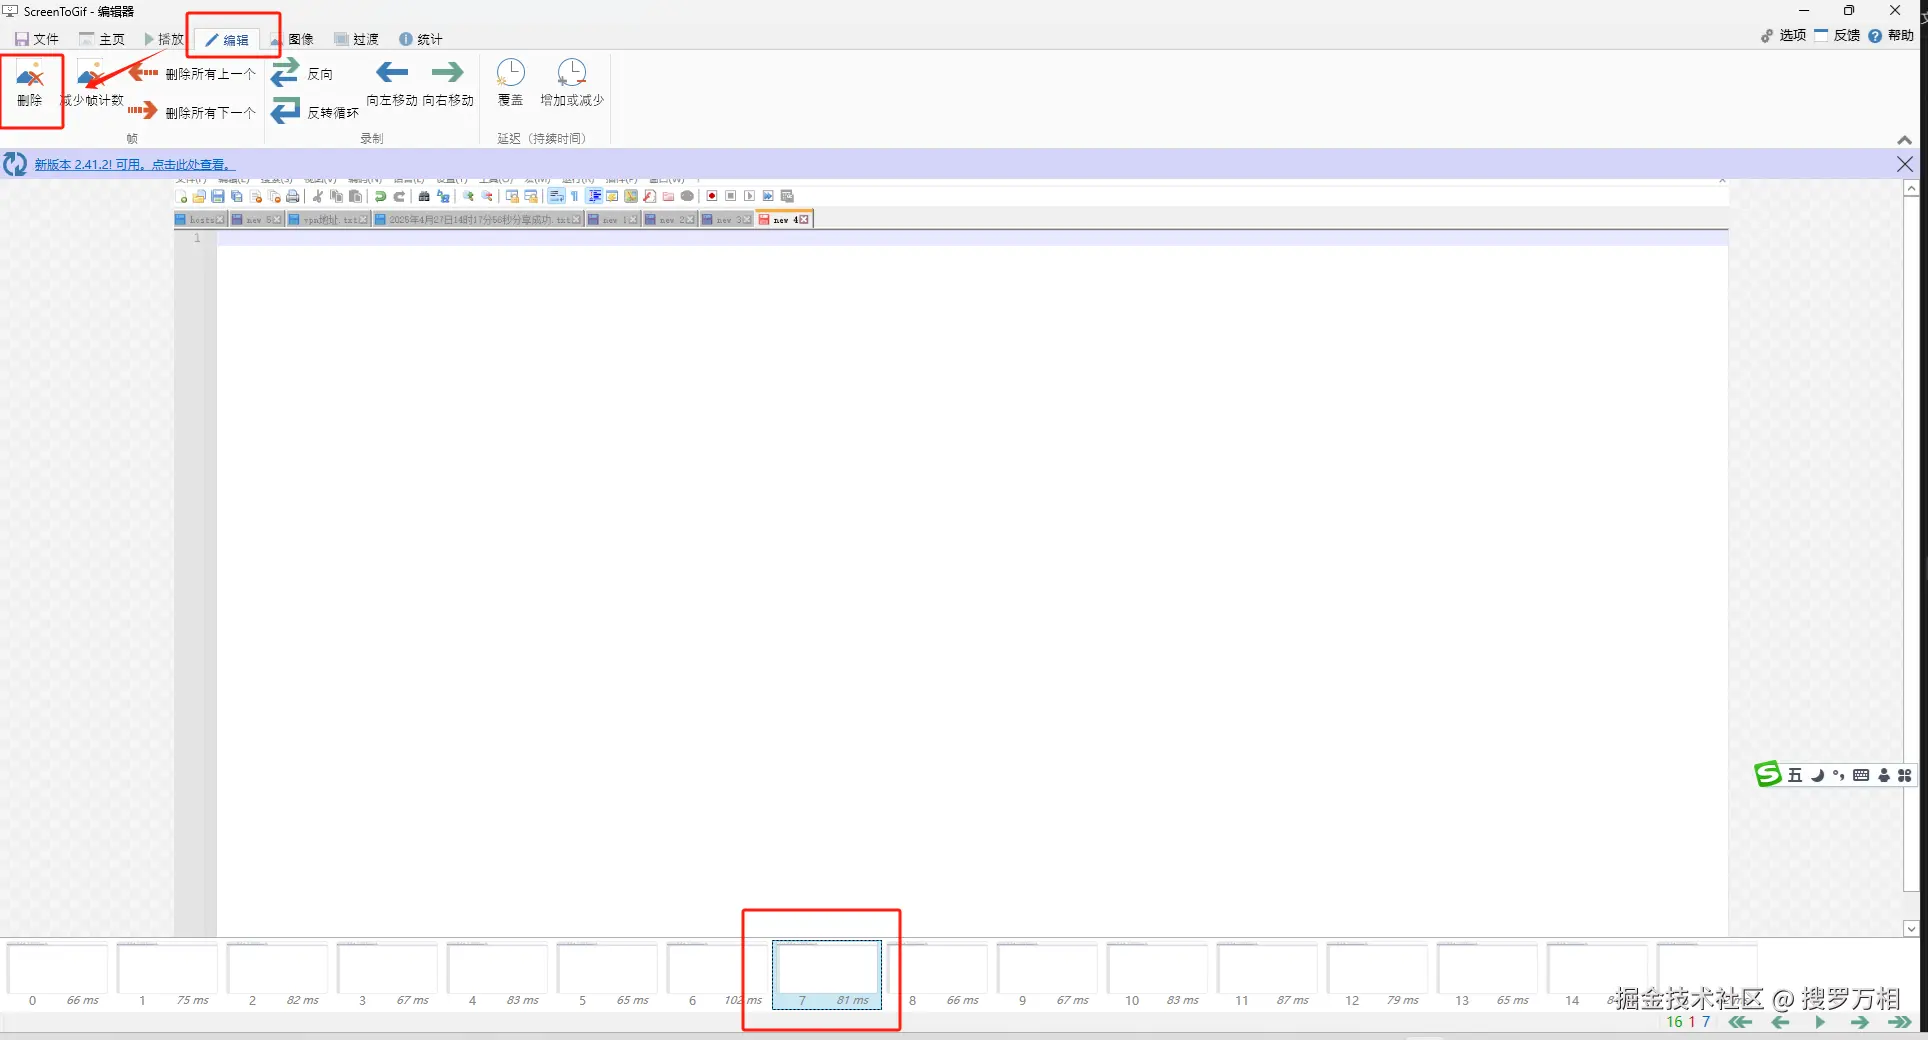Viewport: 1928px width, 1040px height.
Task: Open the 播放 ribbon tab
Action: 164,39
